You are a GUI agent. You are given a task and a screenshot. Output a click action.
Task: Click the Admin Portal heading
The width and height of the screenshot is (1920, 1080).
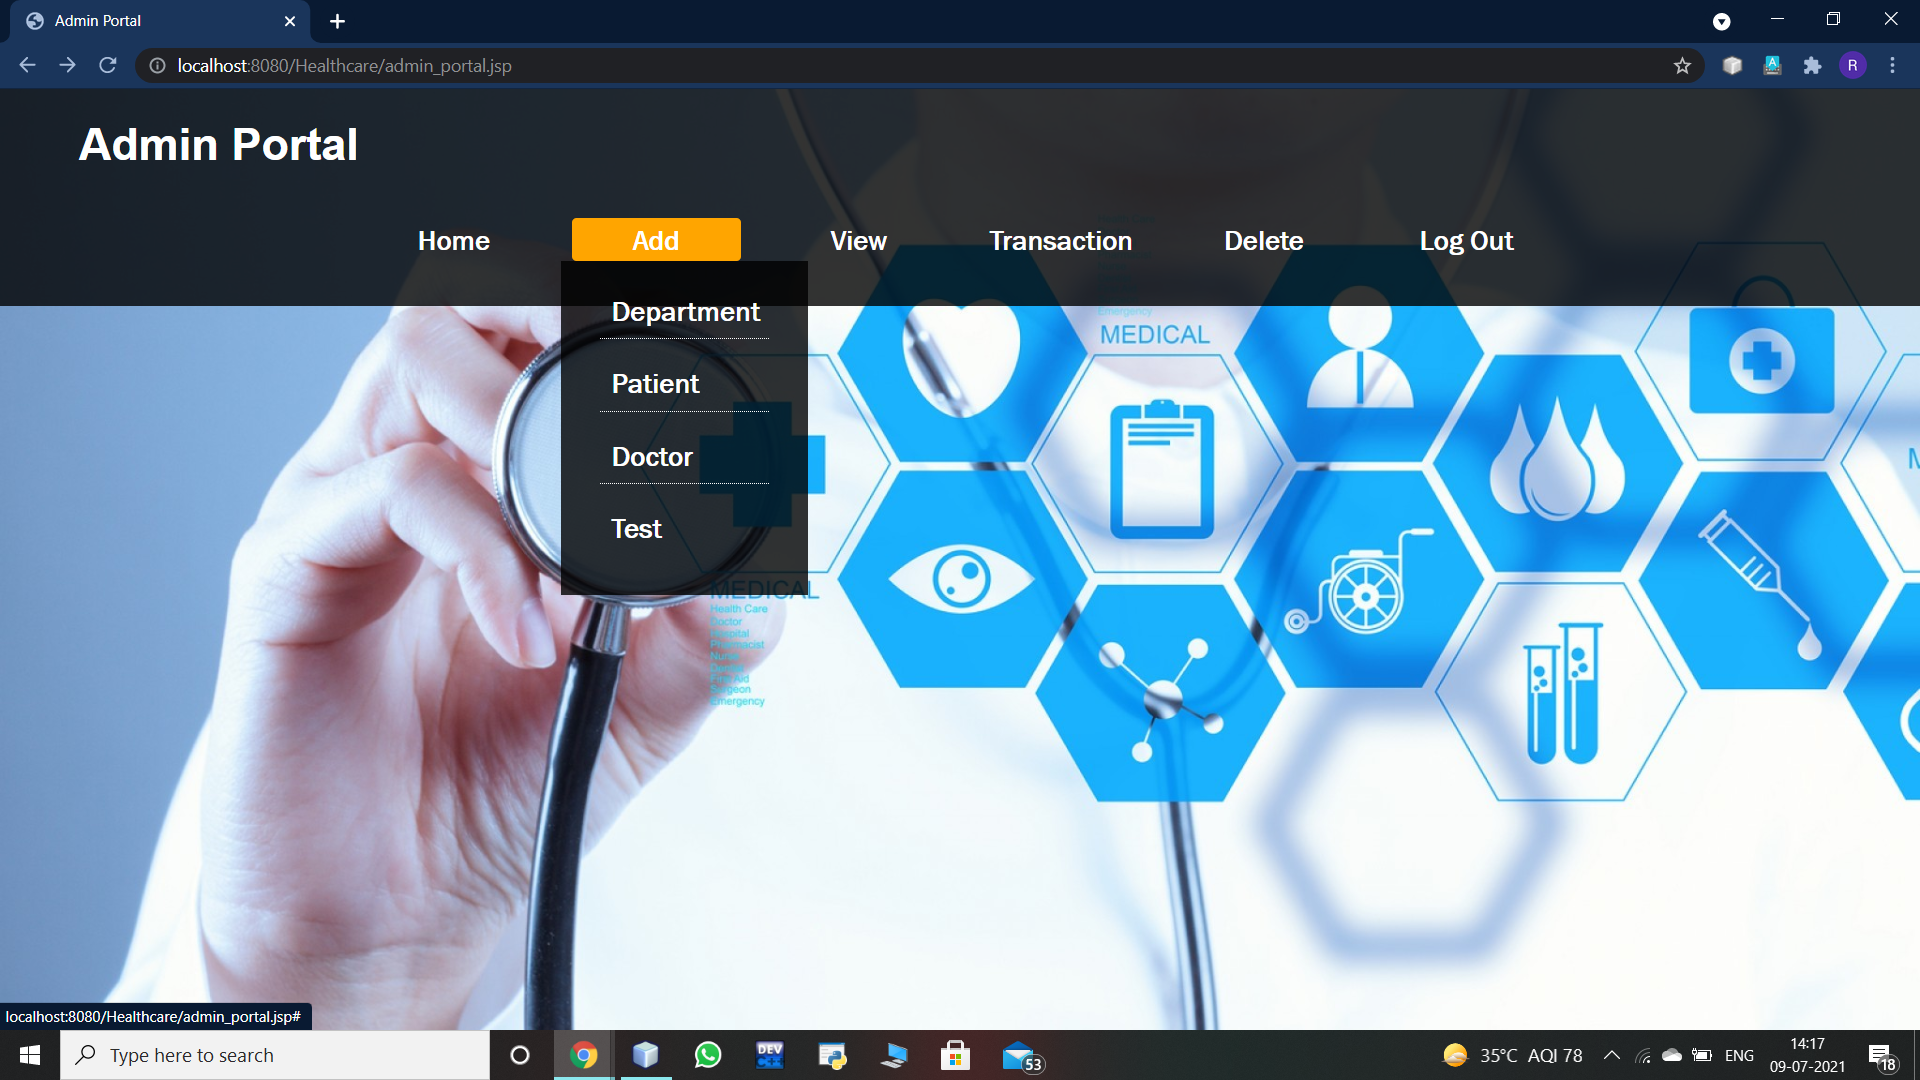[218, 145]
